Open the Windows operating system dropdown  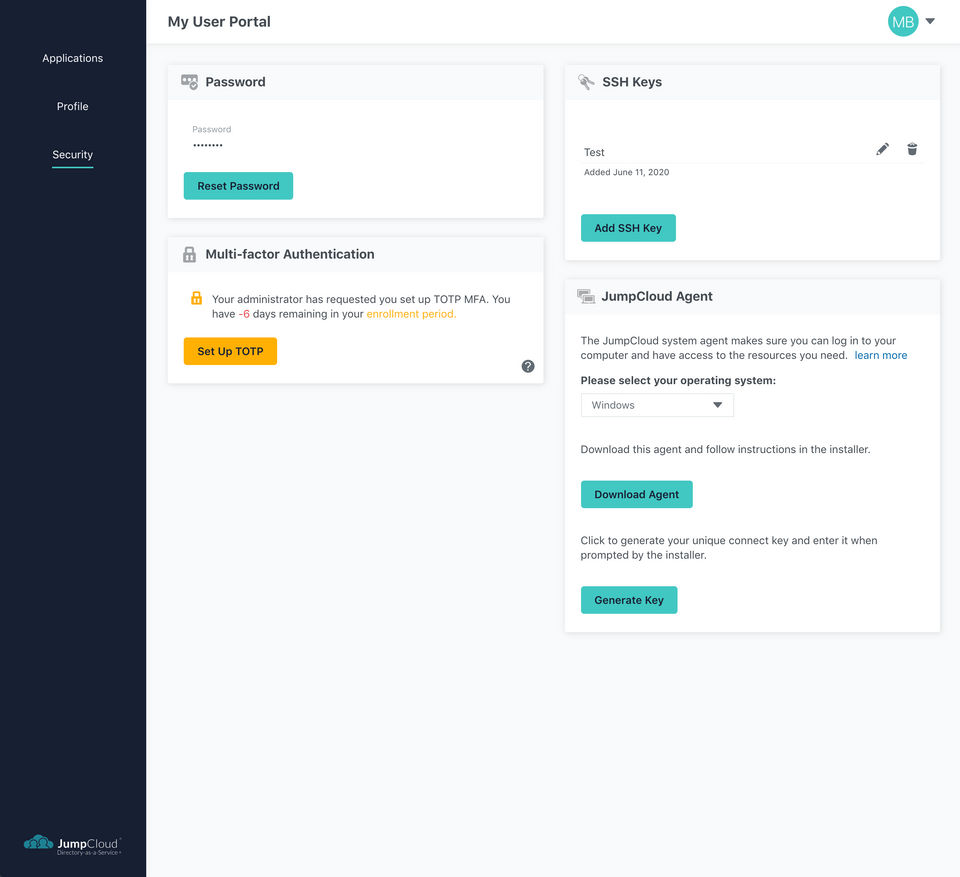point(657,405)
